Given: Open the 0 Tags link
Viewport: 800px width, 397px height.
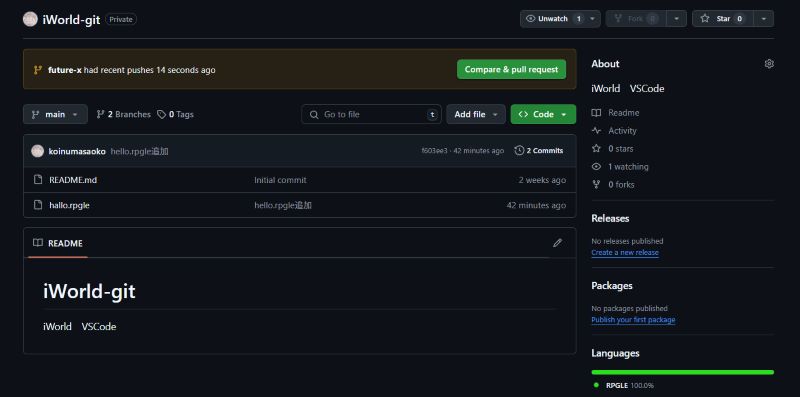Looking at the screenshot, I should (175, 114).
